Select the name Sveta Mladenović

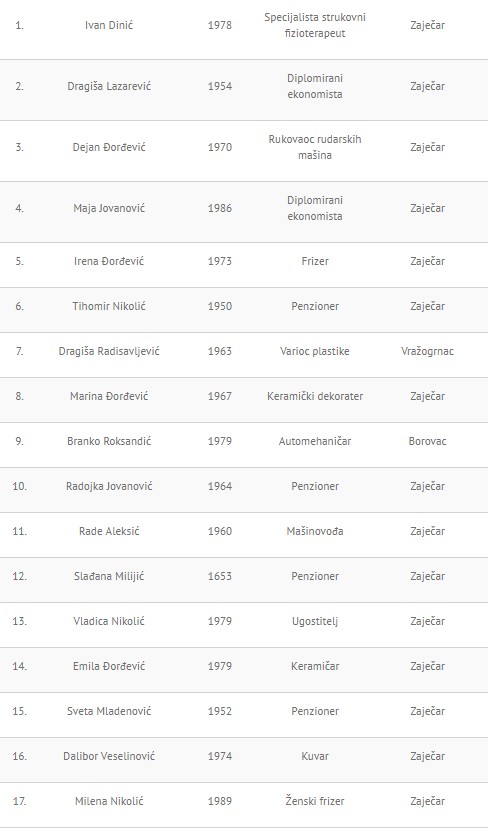pos(109,711)
